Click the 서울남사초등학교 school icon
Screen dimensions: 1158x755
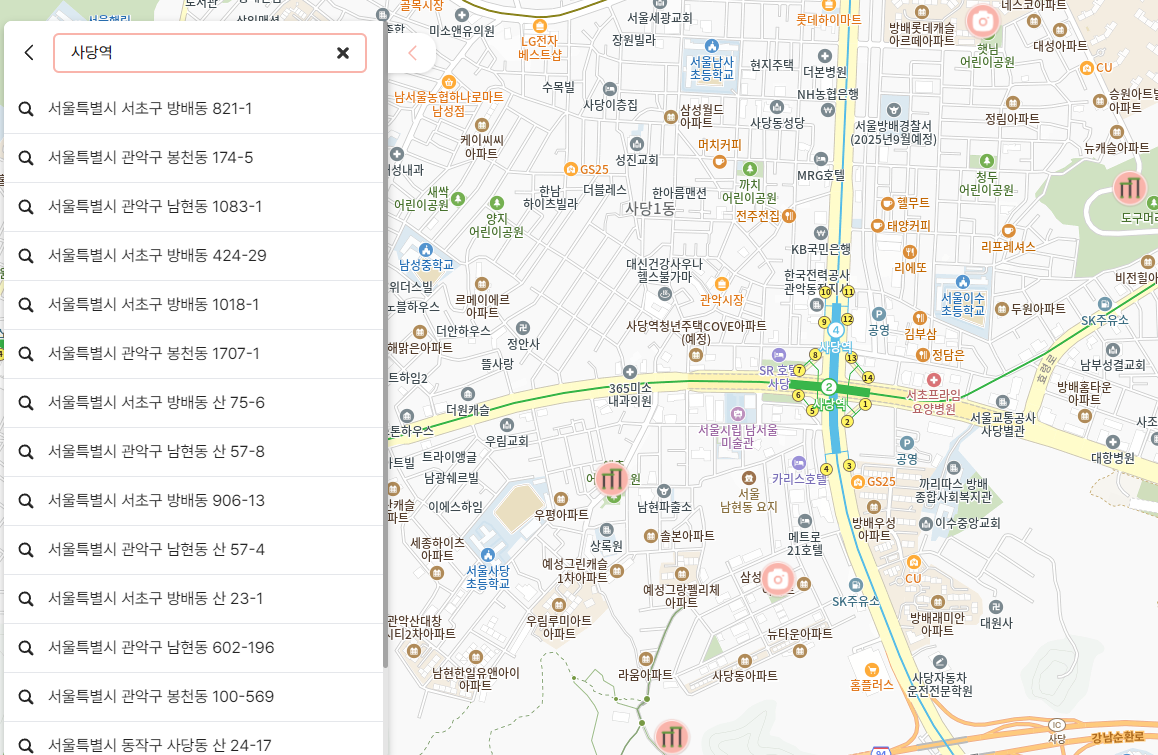[x=712, y=46]
